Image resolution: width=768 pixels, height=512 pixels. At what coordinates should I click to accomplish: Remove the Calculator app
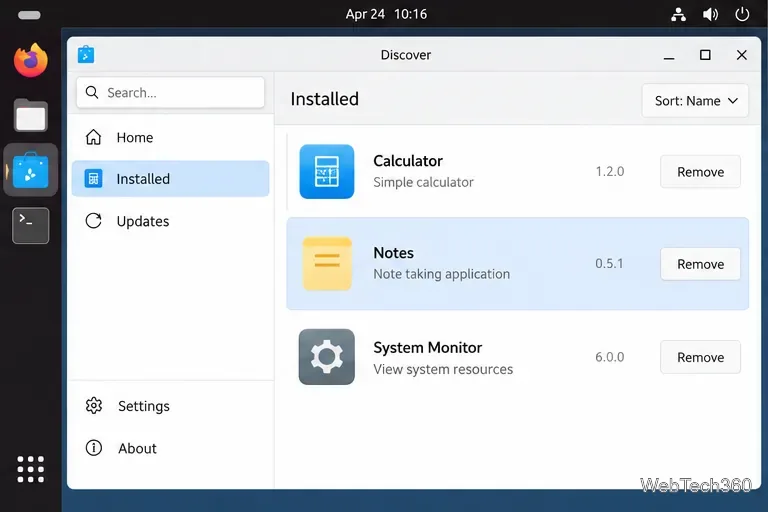click(700, 171)
